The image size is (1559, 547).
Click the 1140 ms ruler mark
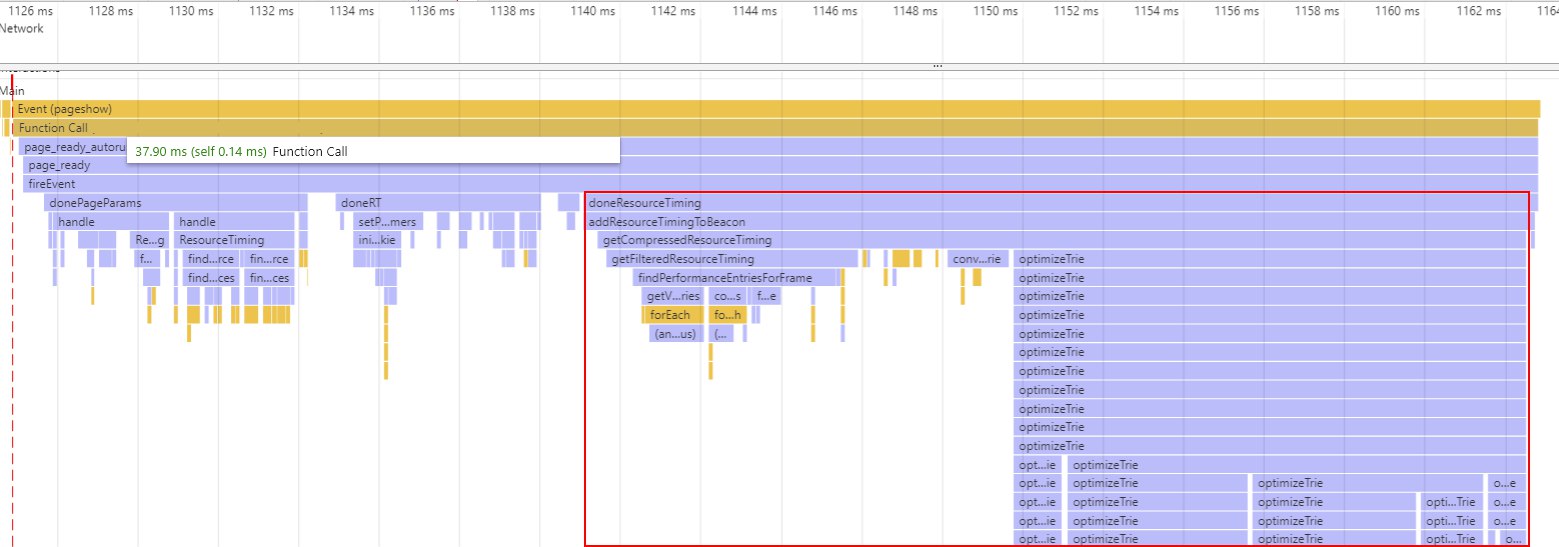click(x=593, y=10)
